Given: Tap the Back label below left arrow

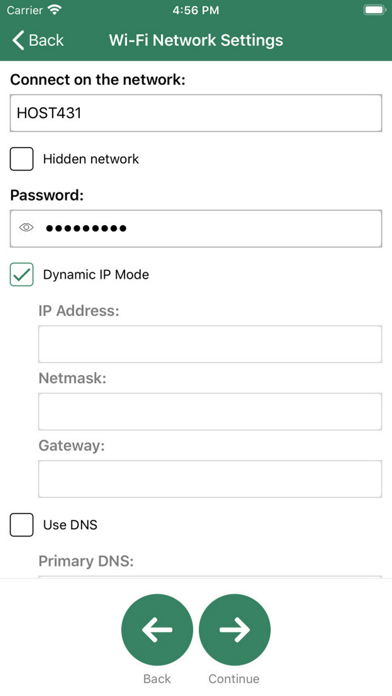Looking at the screenshot, I should pyautogui.click(x=157, y=679).
